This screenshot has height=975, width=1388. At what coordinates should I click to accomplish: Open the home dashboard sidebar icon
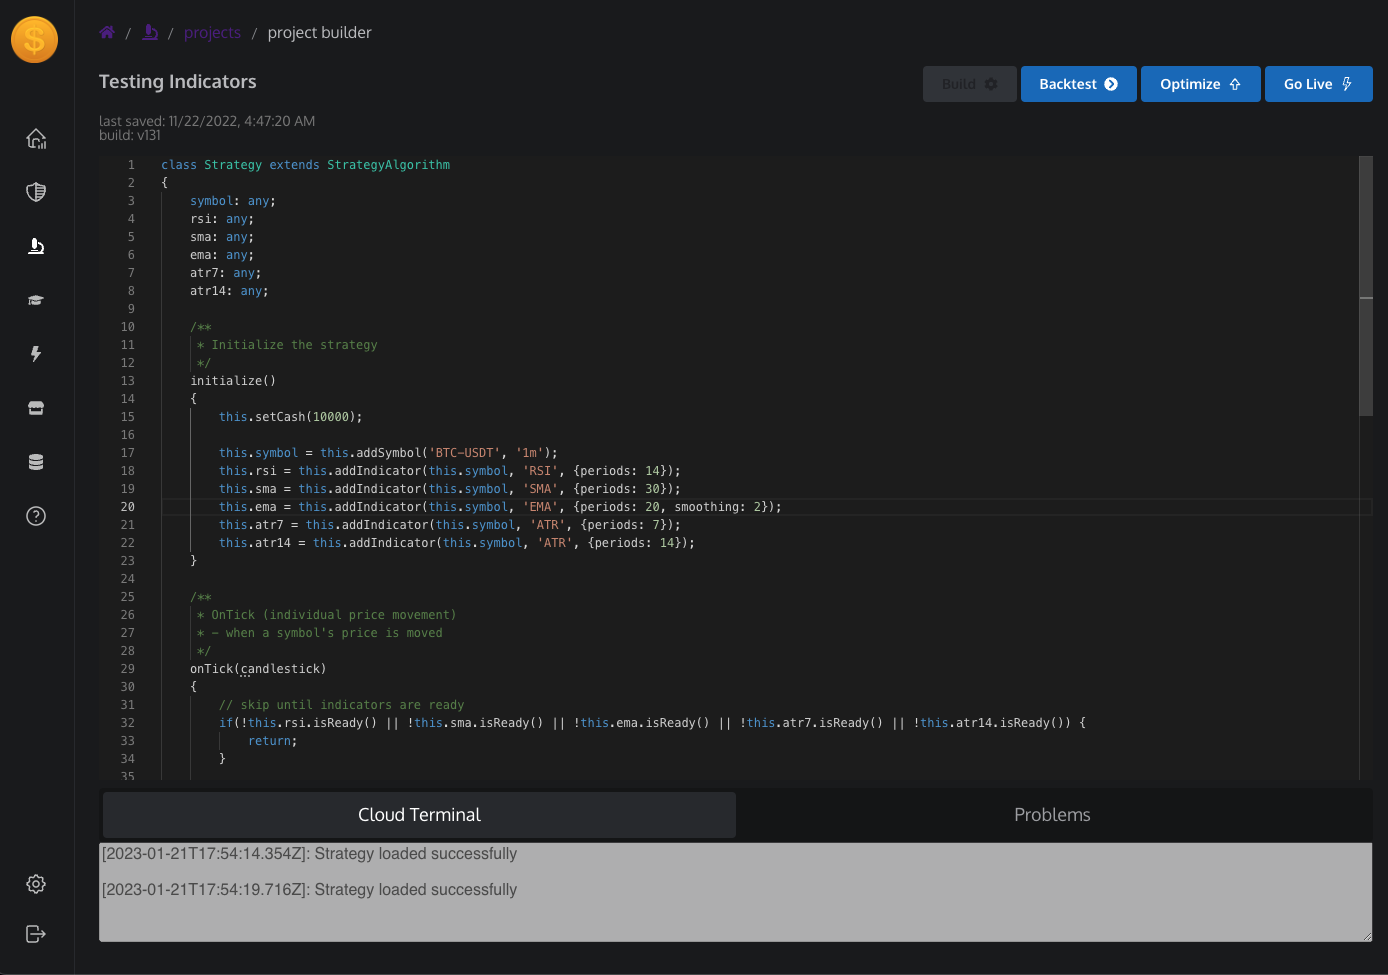pyautogui.click(x=36, y=138)
